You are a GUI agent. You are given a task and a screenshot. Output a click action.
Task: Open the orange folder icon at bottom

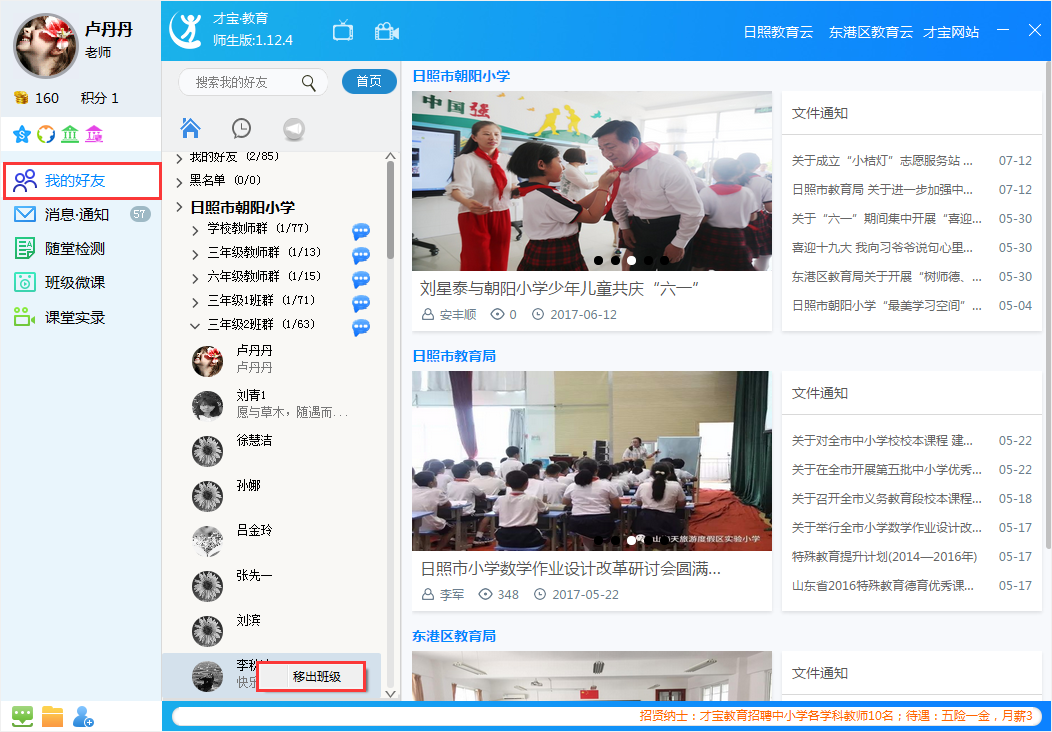pos(52,716)
